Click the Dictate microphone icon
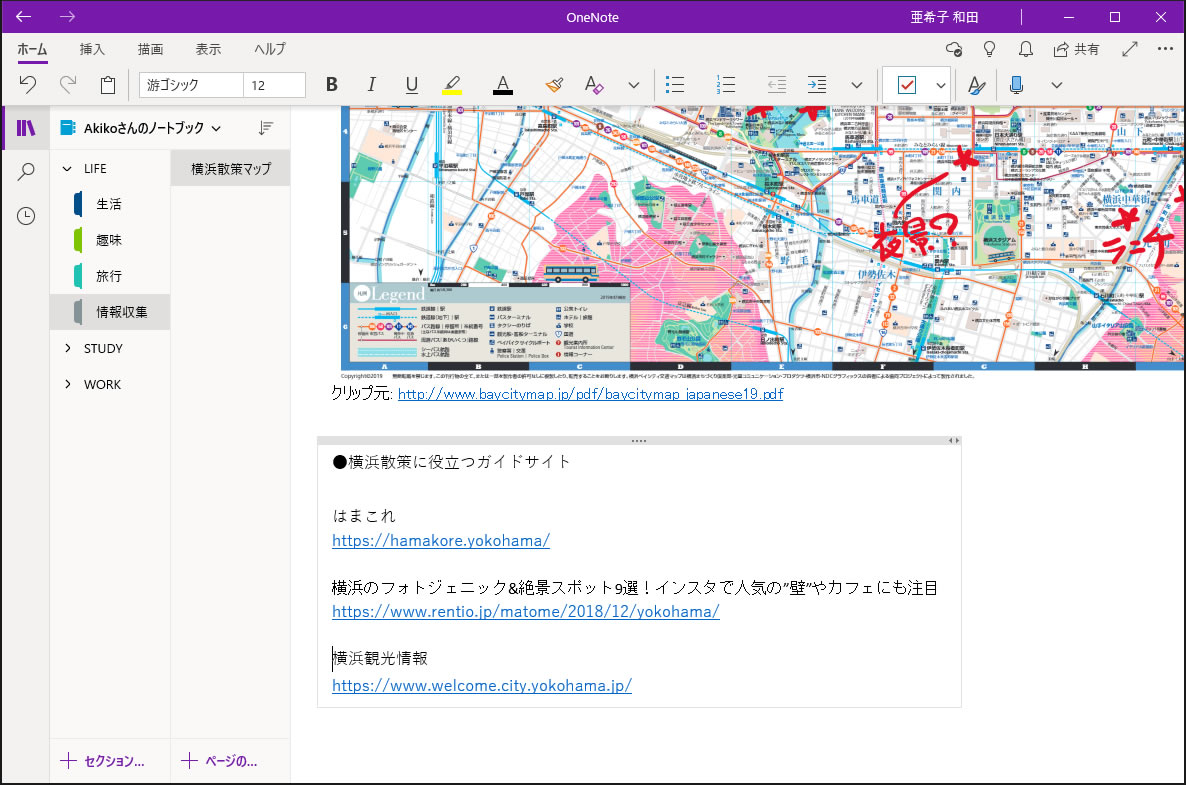The width and height of the screenshot is (1186, 785). [x=1016, y=85]
